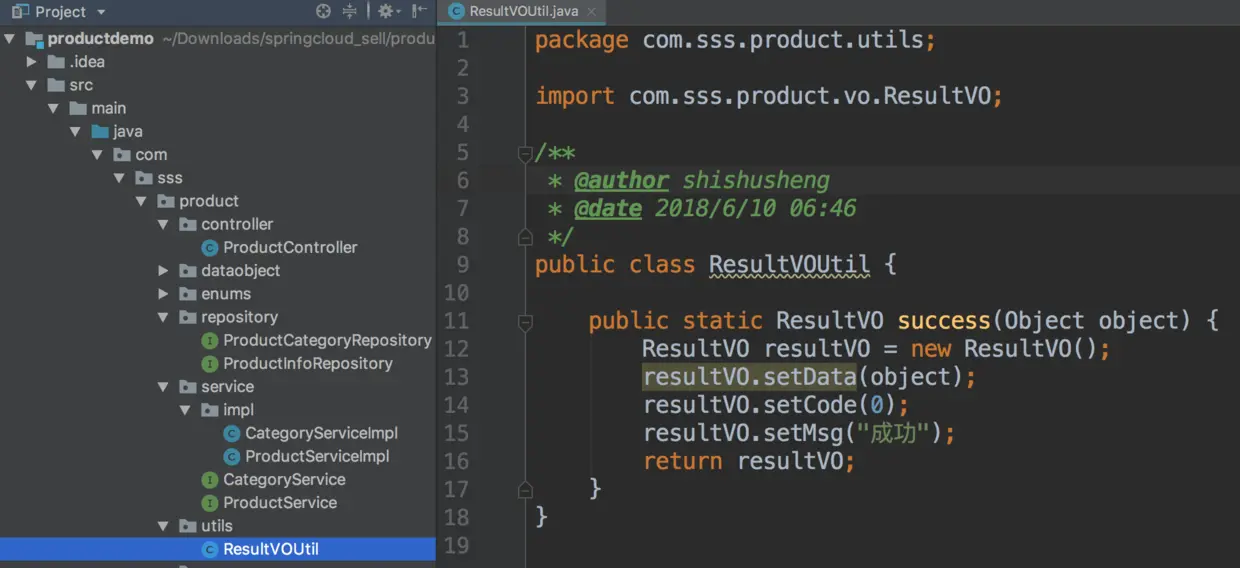Collapse the service package arrow
This screenshot has height=568, width=1240.
point(164,387)
